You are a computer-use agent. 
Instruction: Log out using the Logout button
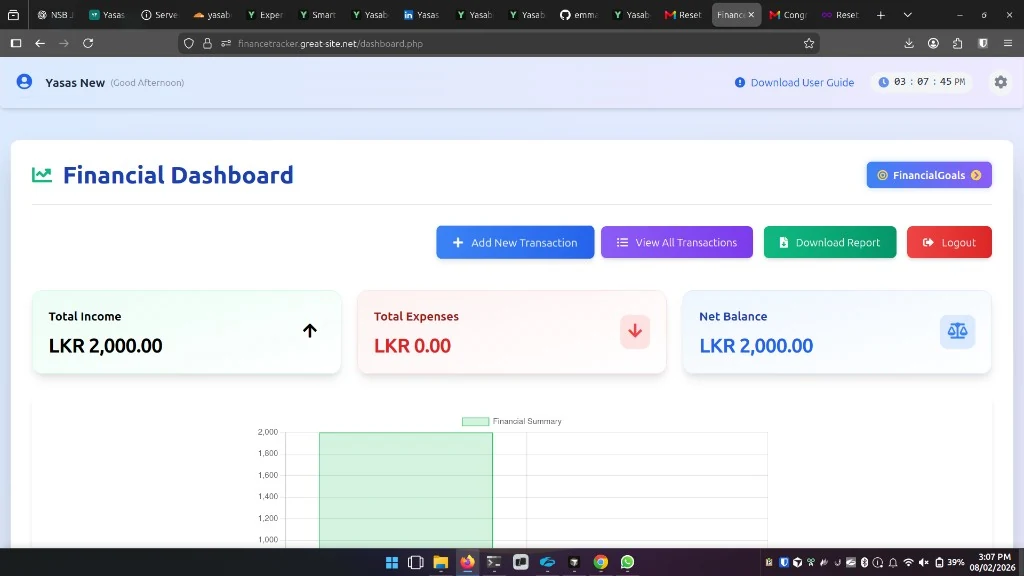[950, 242]
